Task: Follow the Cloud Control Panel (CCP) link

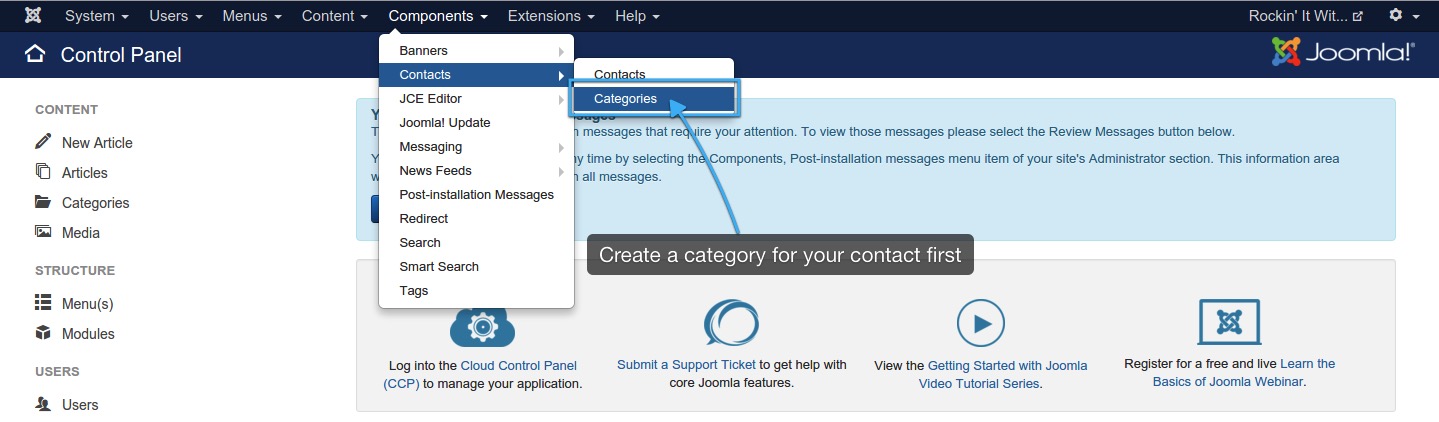Action: 480,374
